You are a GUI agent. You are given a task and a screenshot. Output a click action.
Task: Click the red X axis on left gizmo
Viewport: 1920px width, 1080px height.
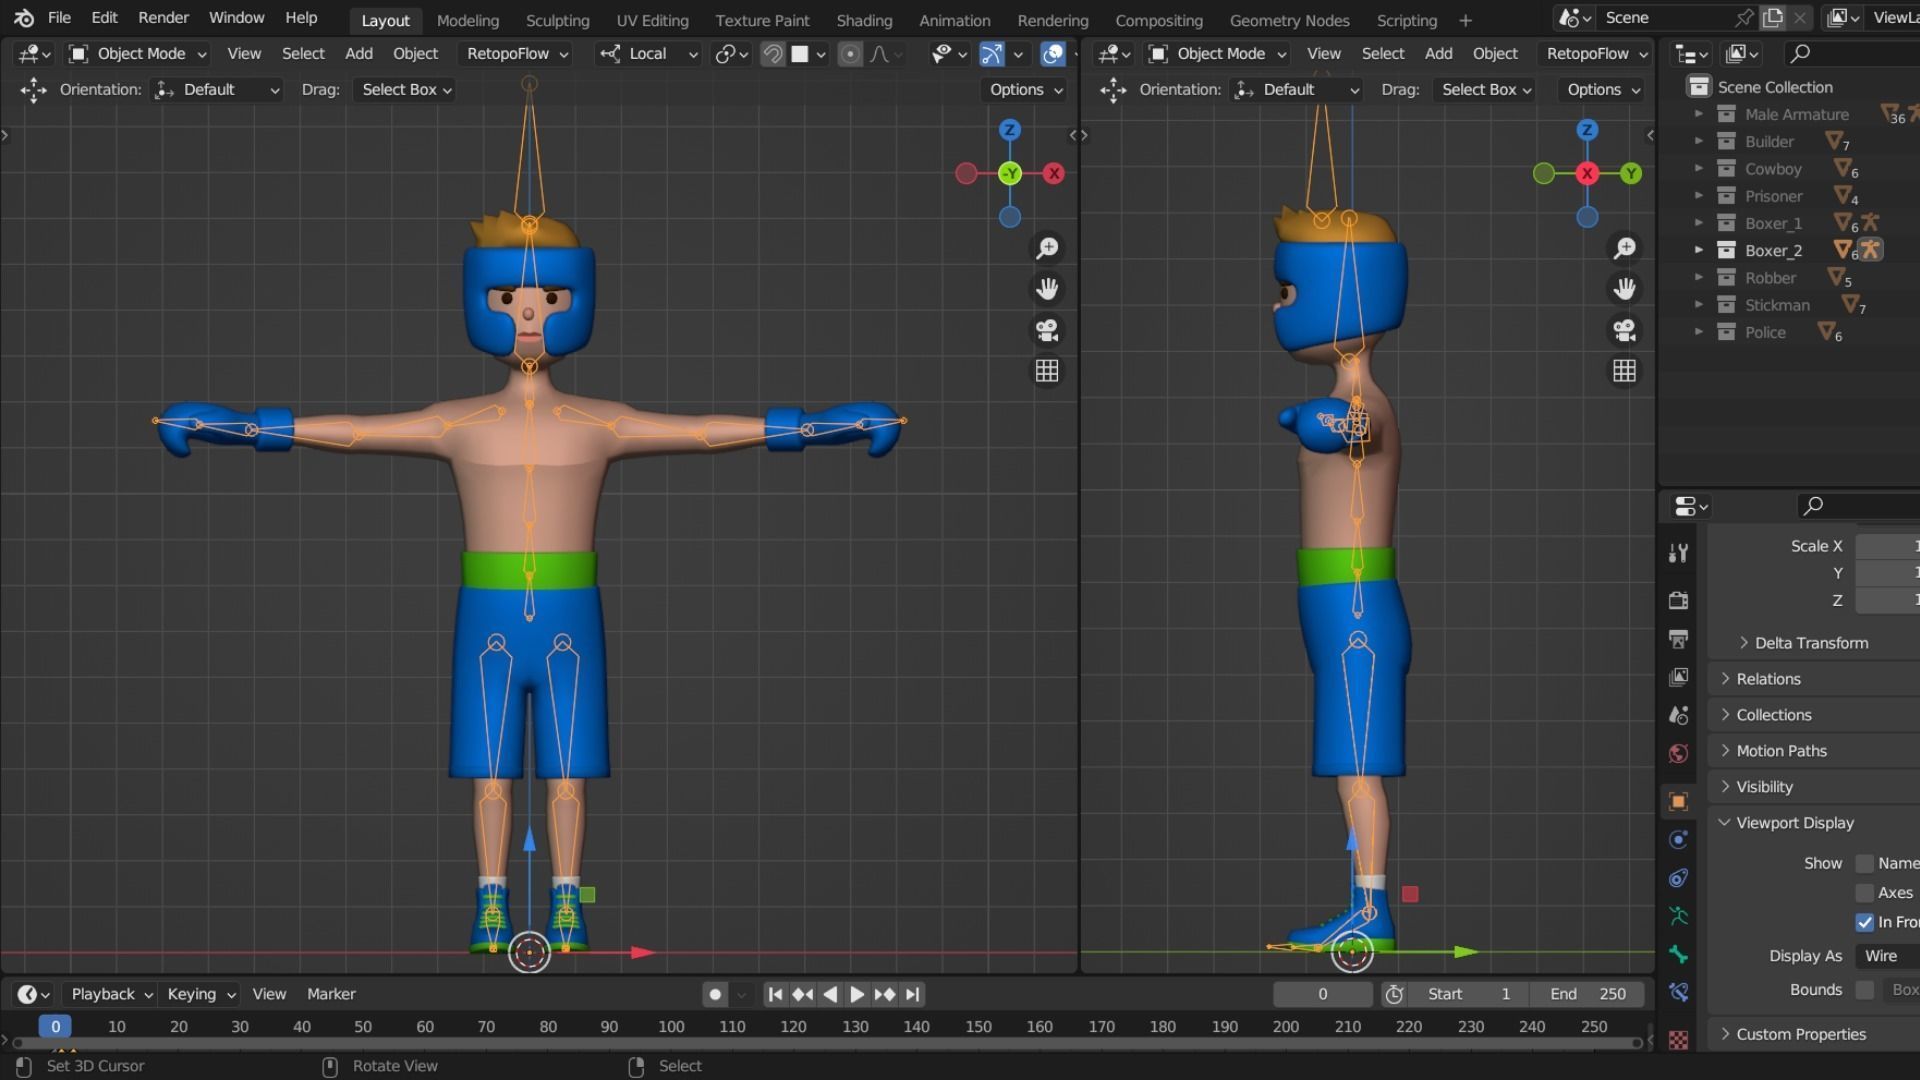coord(1053,174)
